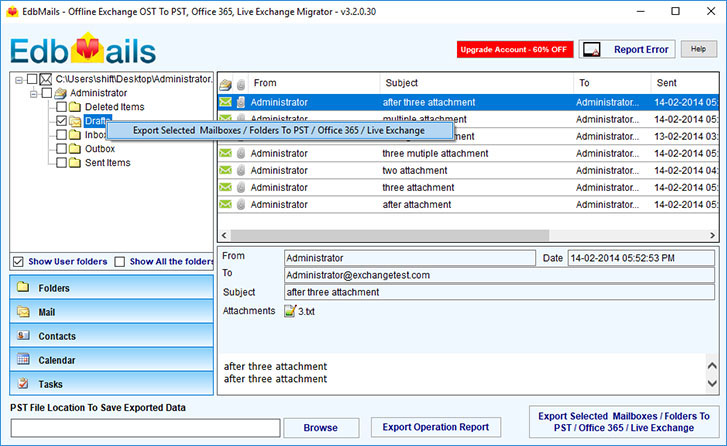Check the Outbox folder checkbox

click(61, 149)
